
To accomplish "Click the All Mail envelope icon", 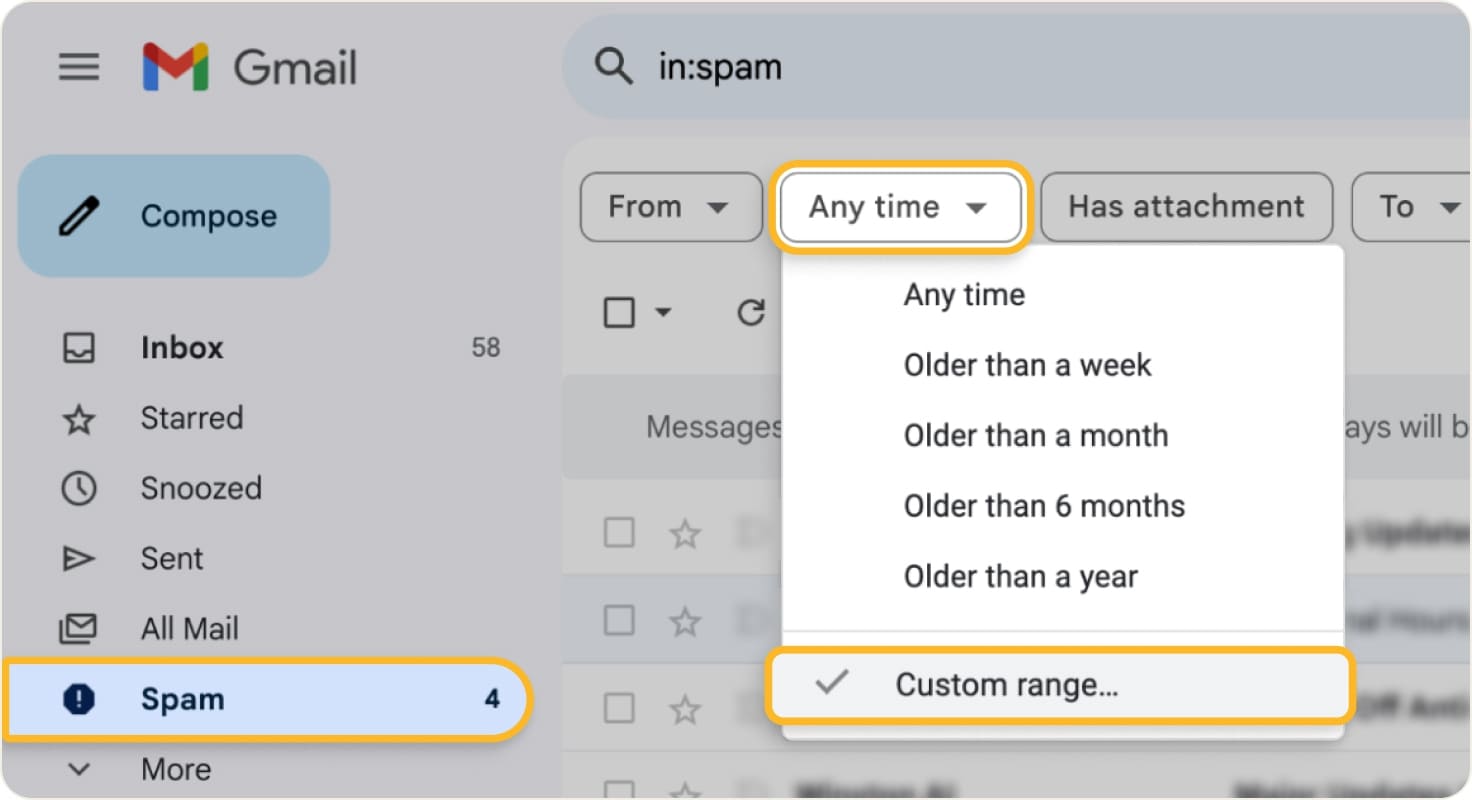I will pos(79,628).
